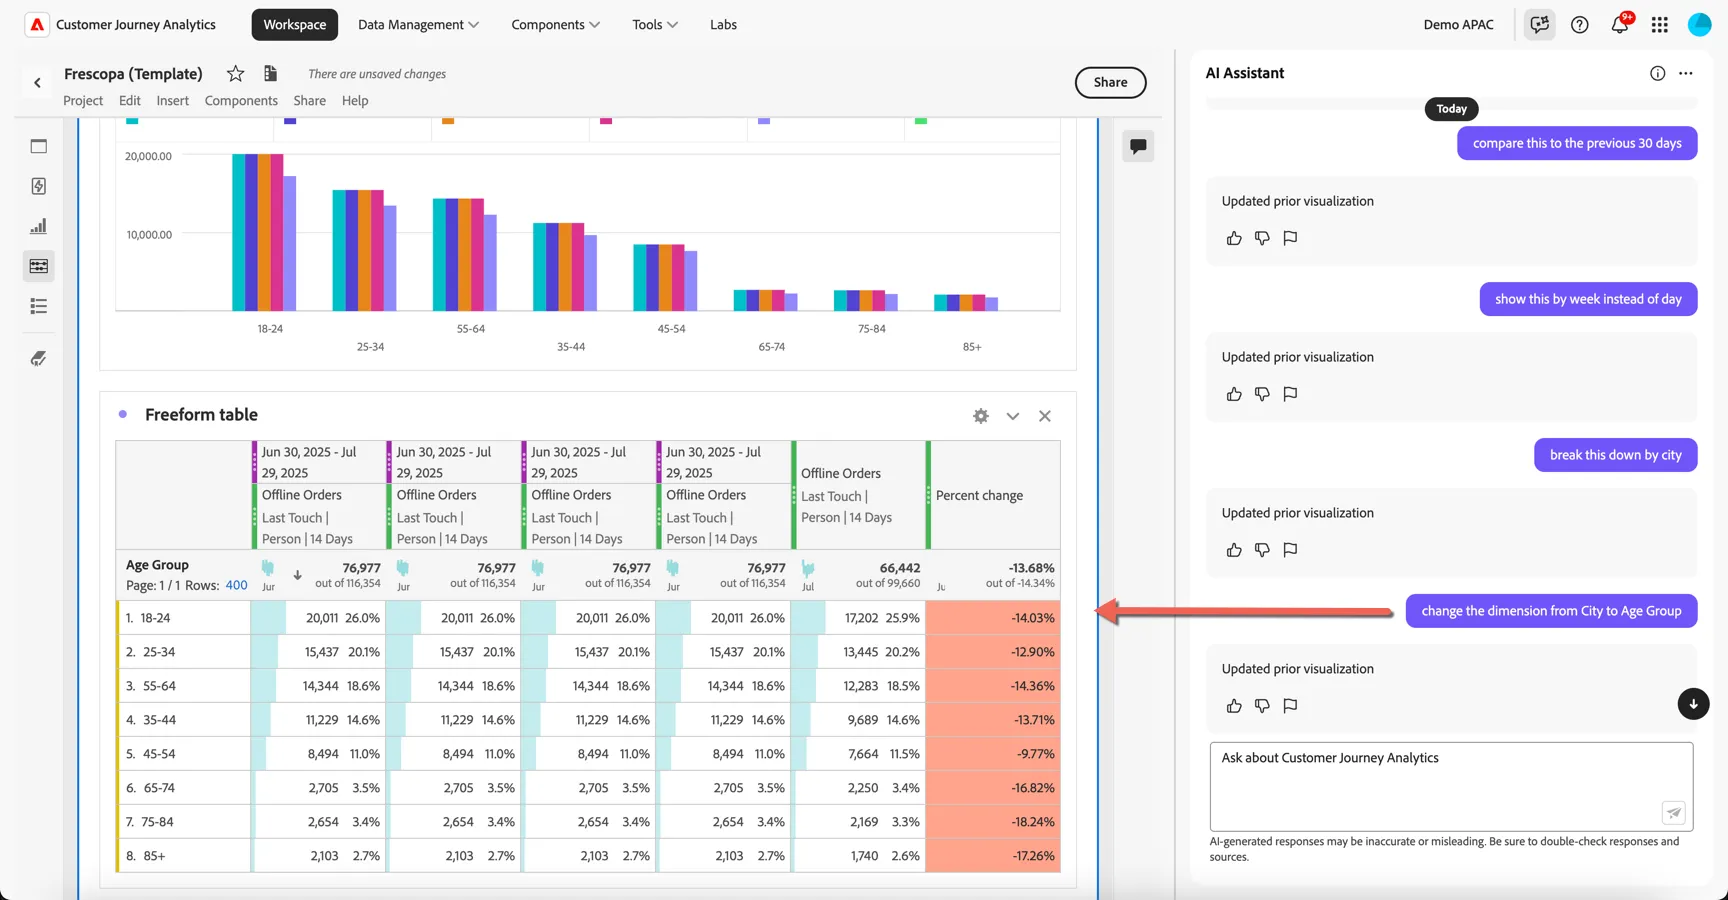Open the comments speech bubble icon
This screenshot has height=900, width=1728.
pyautogui.click(x=1138, y=146)
